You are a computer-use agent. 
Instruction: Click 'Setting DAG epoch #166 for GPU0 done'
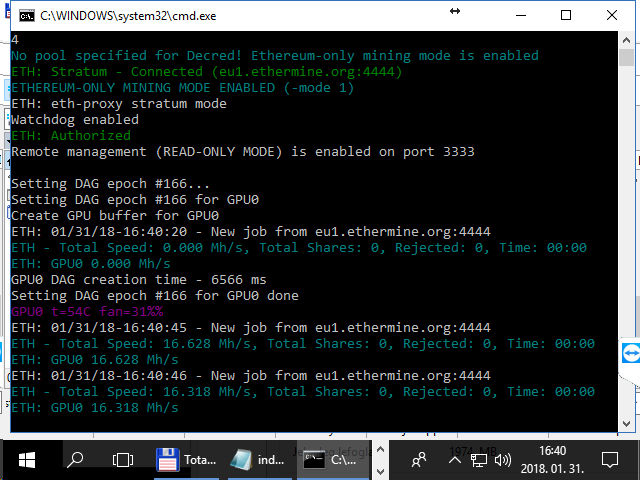(x=155, y=296)
